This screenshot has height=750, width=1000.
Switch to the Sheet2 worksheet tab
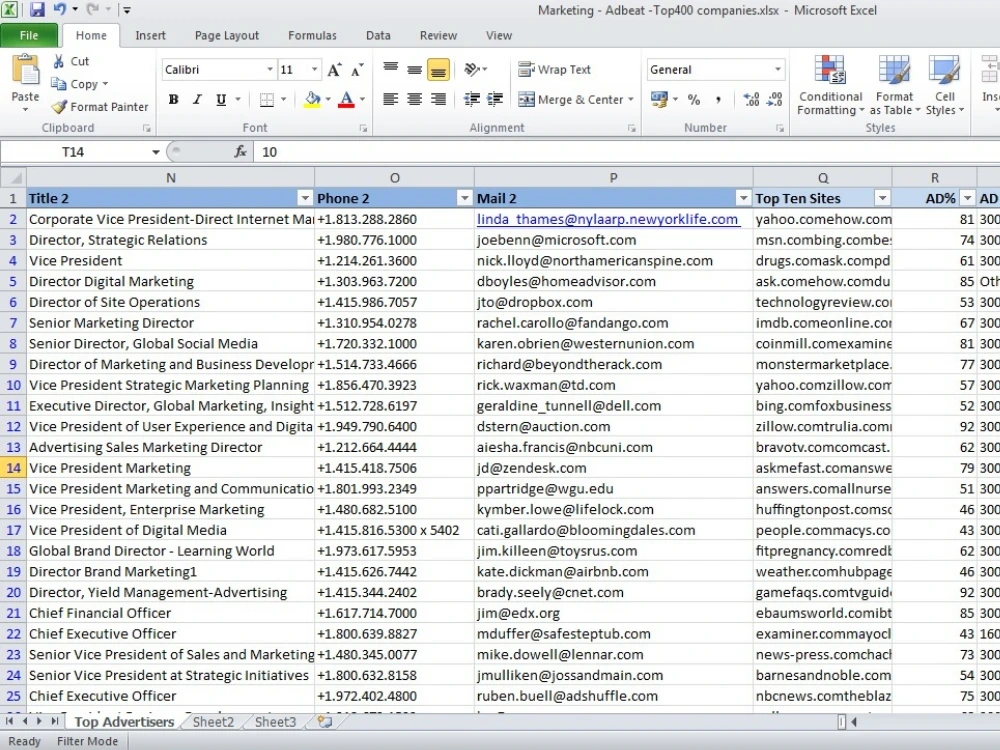[213, 722]
